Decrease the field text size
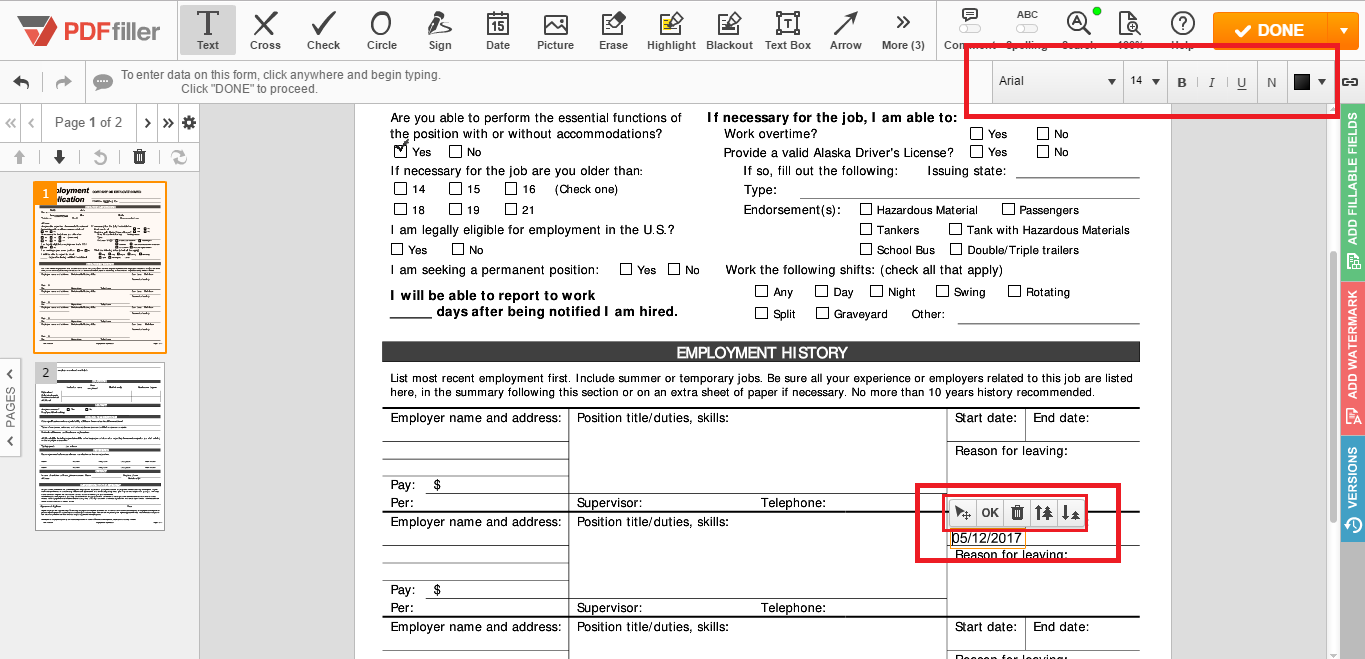 1070,513
